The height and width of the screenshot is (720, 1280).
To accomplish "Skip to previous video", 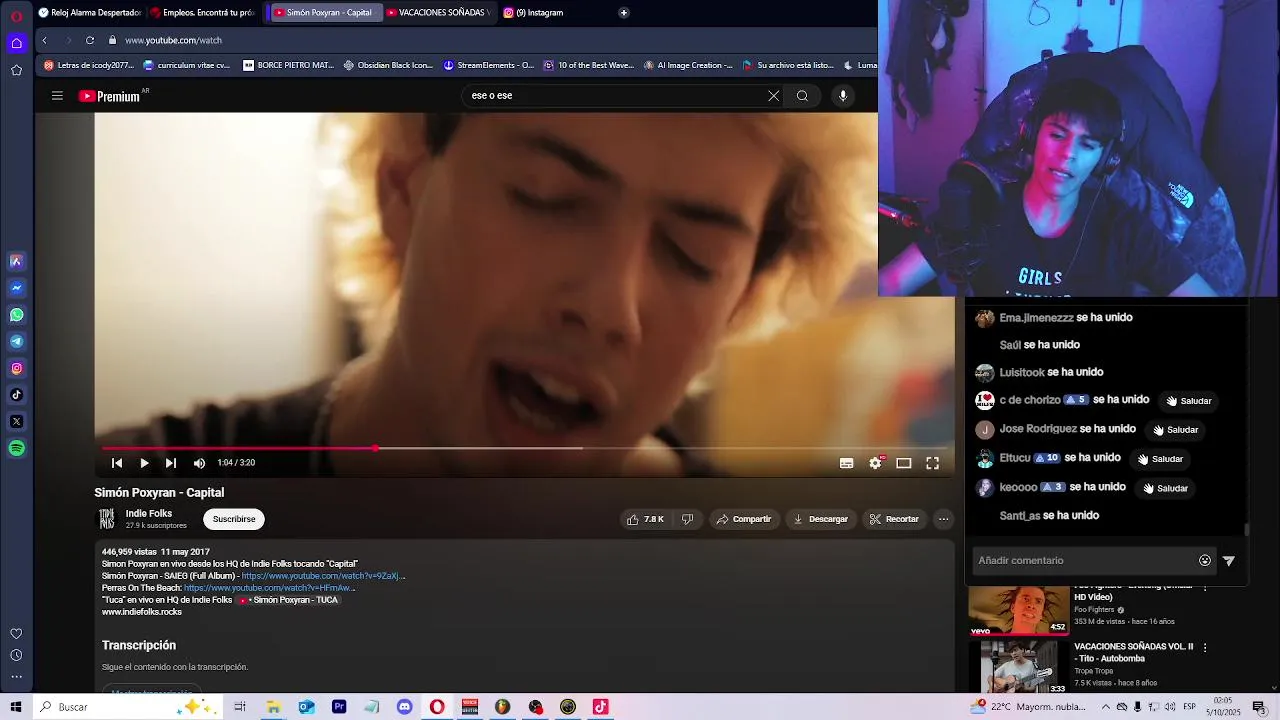I will click(x=117, y=463).
